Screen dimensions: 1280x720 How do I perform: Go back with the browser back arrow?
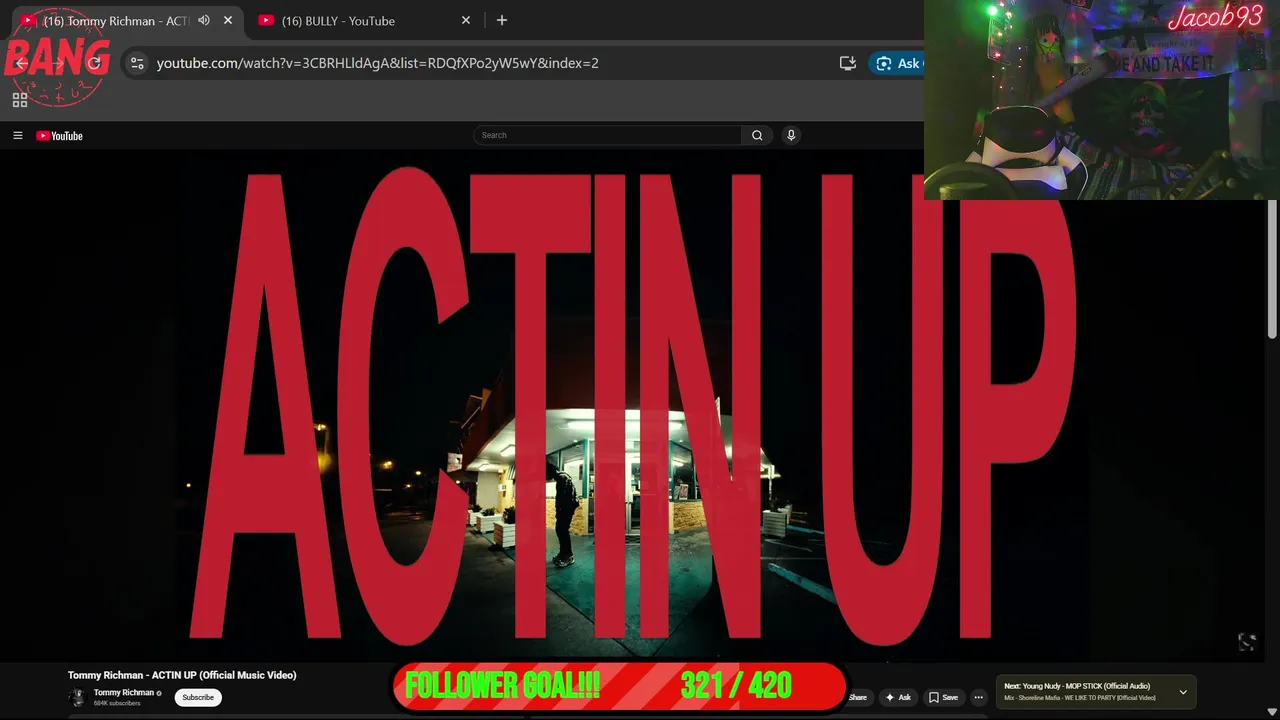22,63
